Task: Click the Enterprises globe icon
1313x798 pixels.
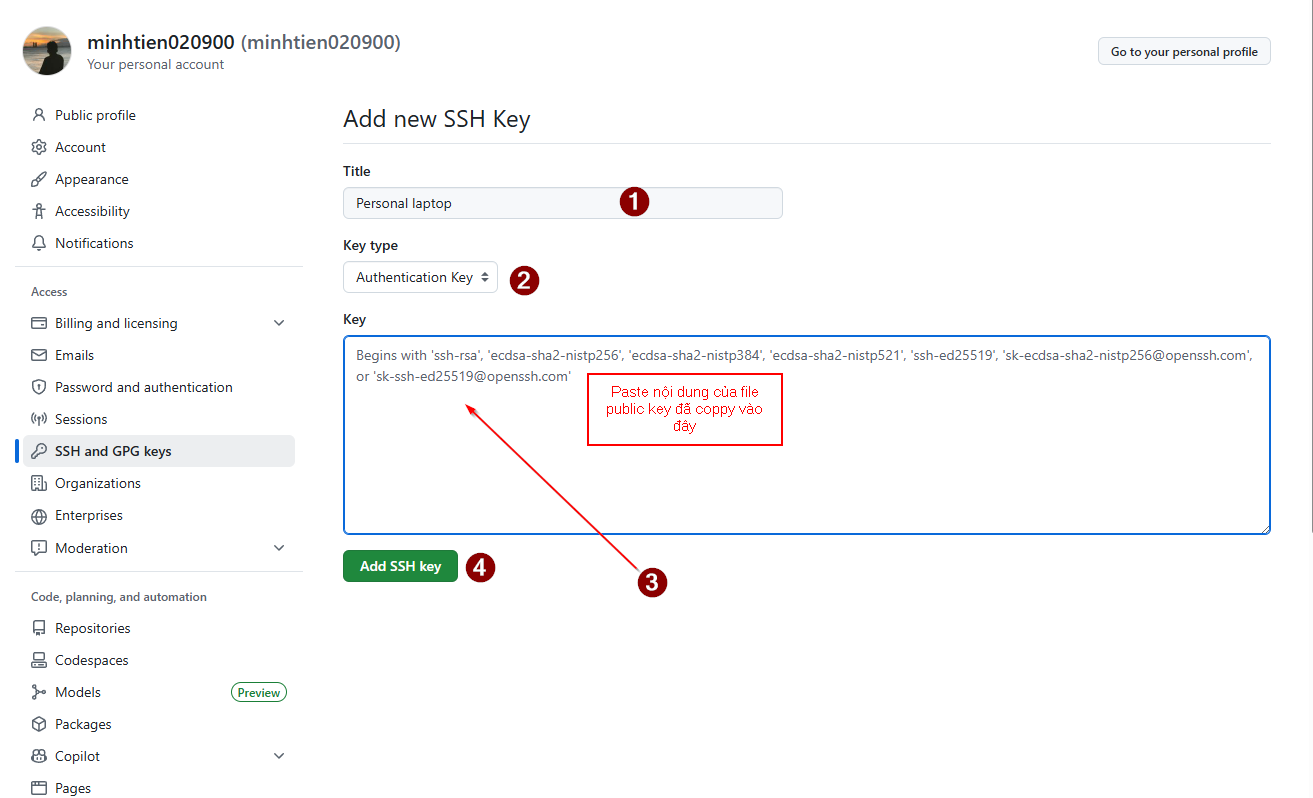Action: click(x=39, y=516)
